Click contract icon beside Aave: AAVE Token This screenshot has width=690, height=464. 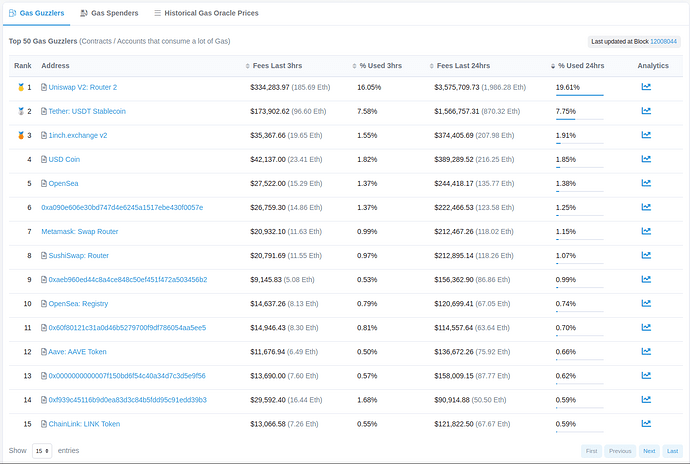[x=44, y=352]
